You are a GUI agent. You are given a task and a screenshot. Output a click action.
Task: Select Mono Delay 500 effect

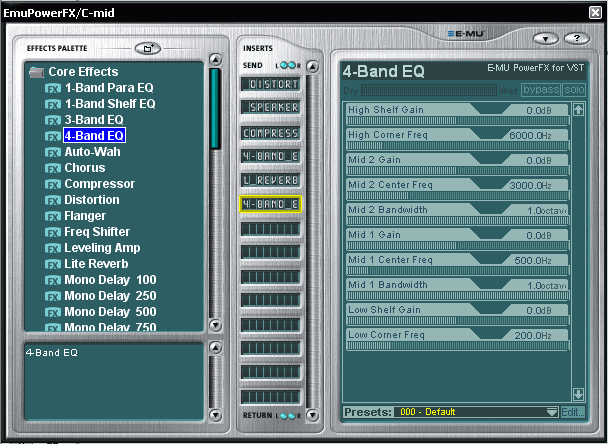tap(110, 312)
